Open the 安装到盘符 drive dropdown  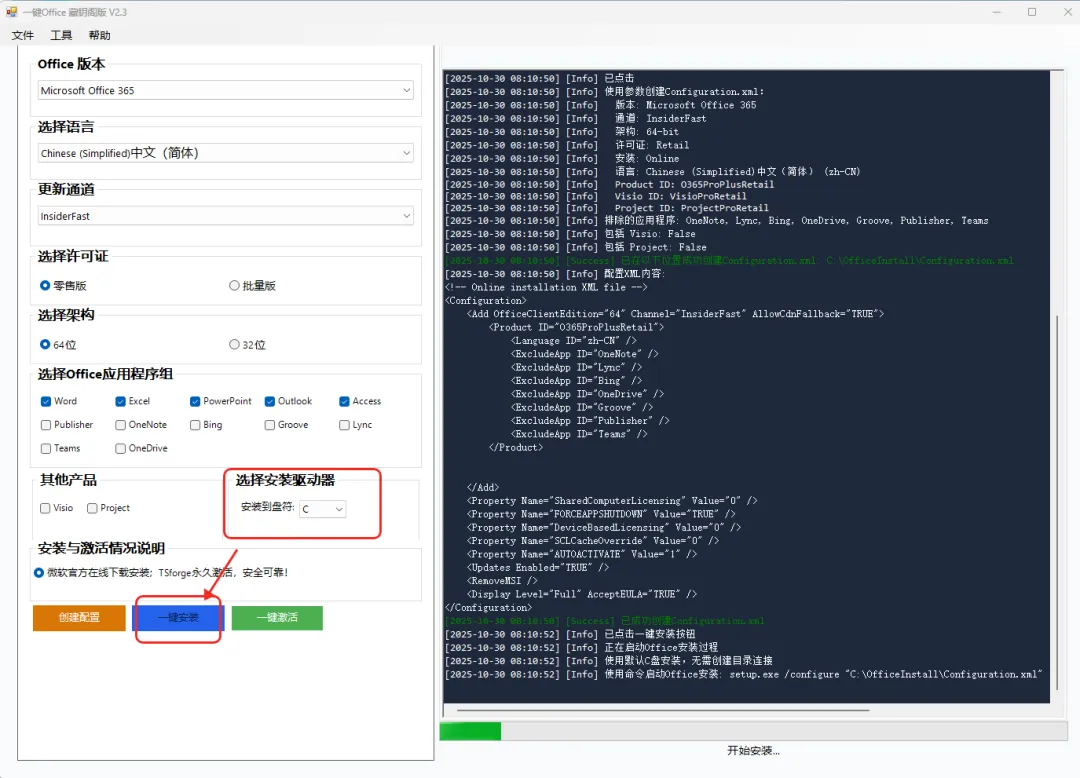tap(322, 509)
